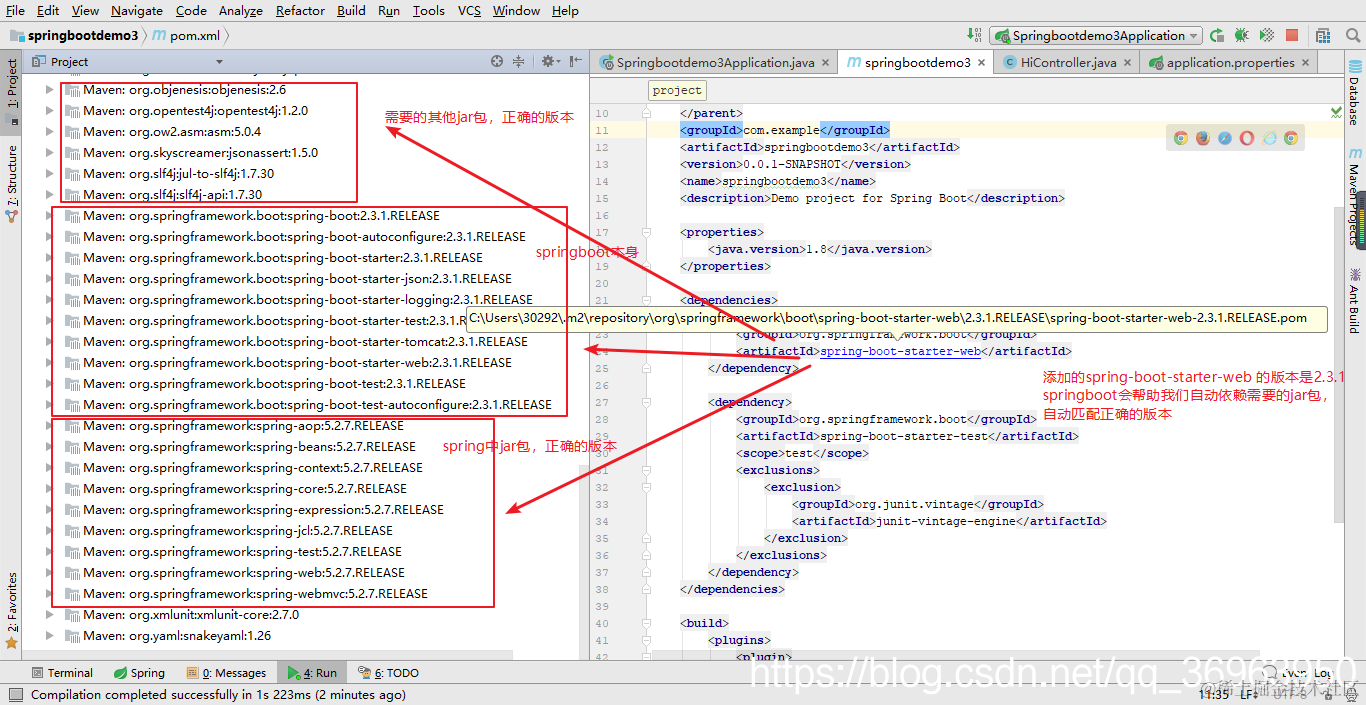Open the Refactor menu
1366x705 pixels.
click(x=300, y=10)
